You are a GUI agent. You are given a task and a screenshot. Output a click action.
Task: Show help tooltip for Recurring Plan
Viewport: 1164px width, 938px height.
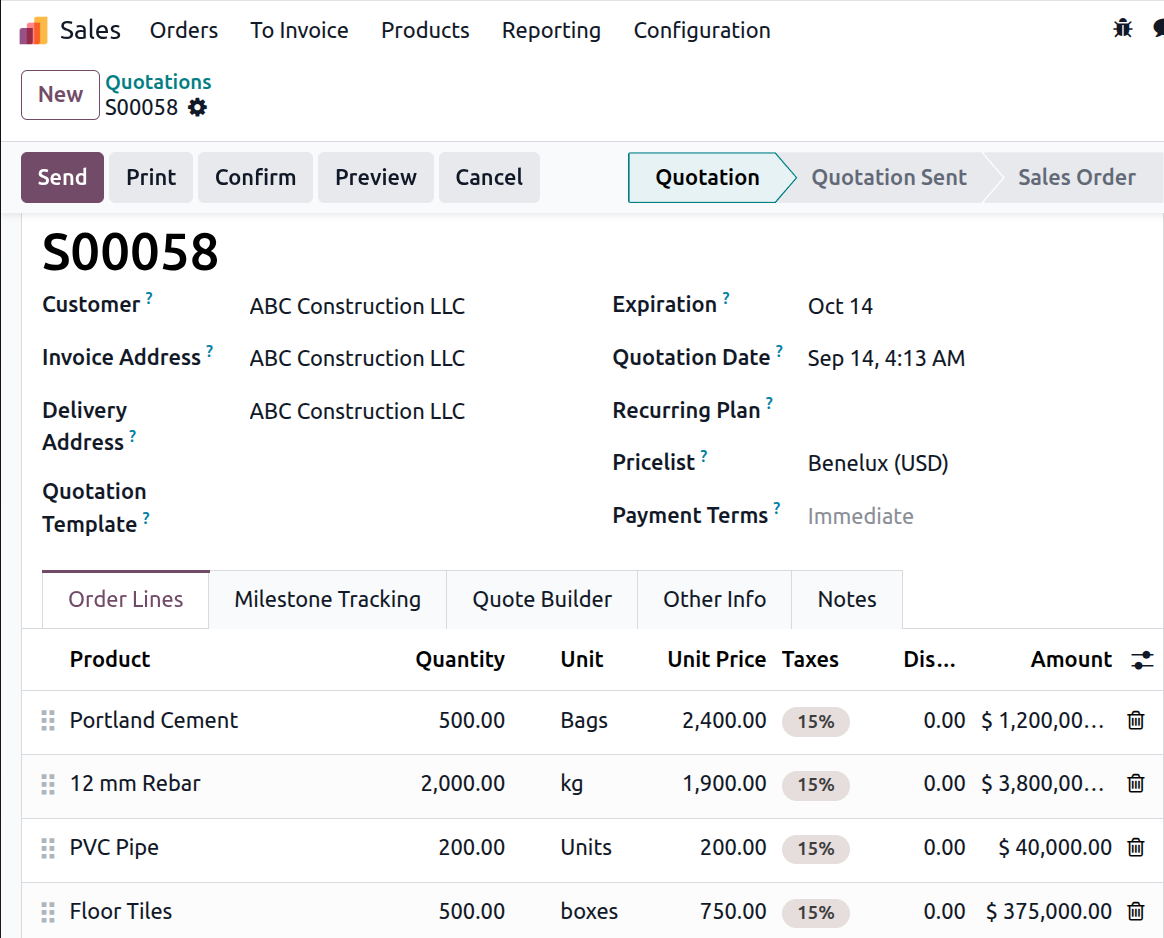tap(770, 403)
